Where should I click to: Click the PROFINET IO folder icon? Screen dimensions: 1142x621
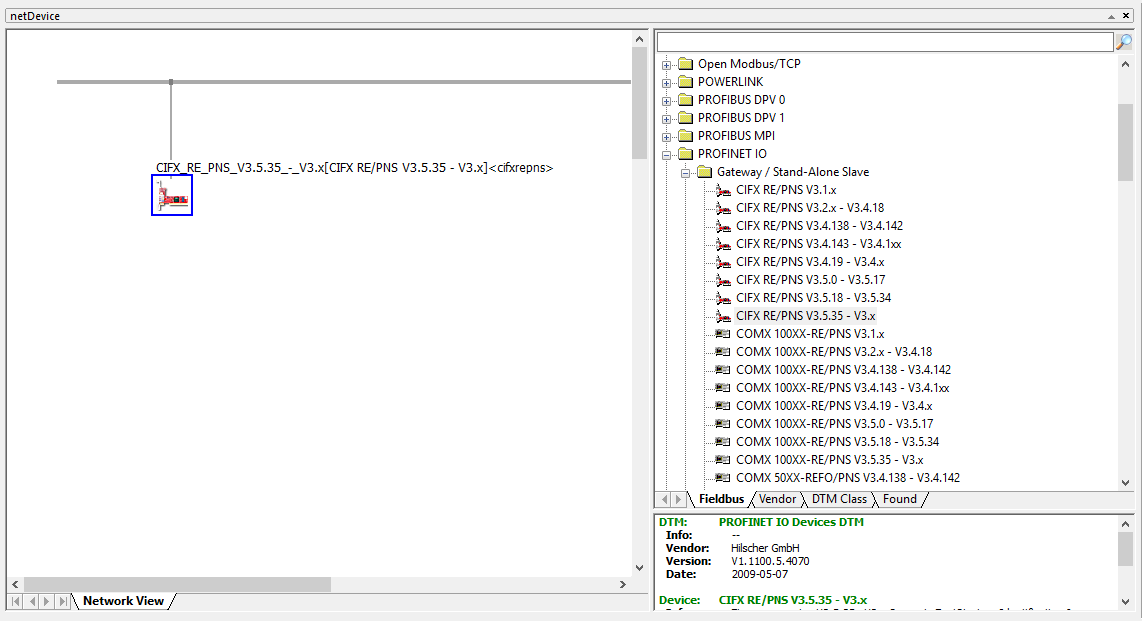pos(685,154)
